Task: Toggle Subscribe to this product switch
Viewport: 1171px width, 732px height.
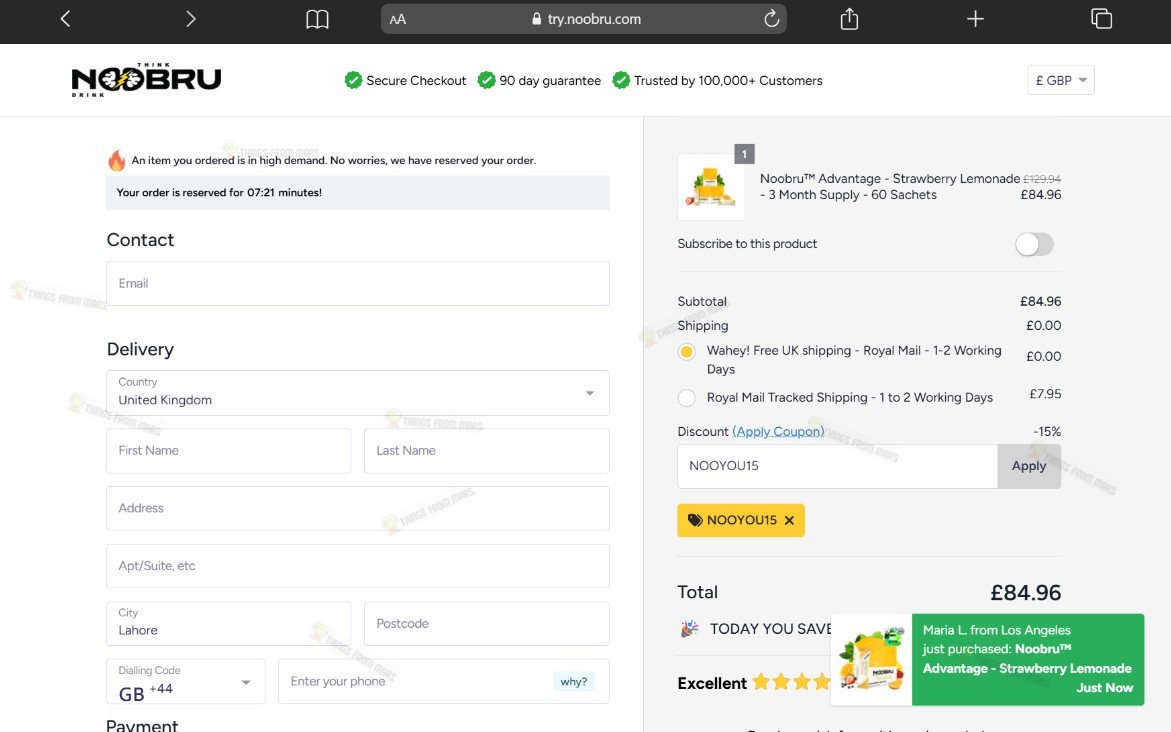Action: 1034,244
